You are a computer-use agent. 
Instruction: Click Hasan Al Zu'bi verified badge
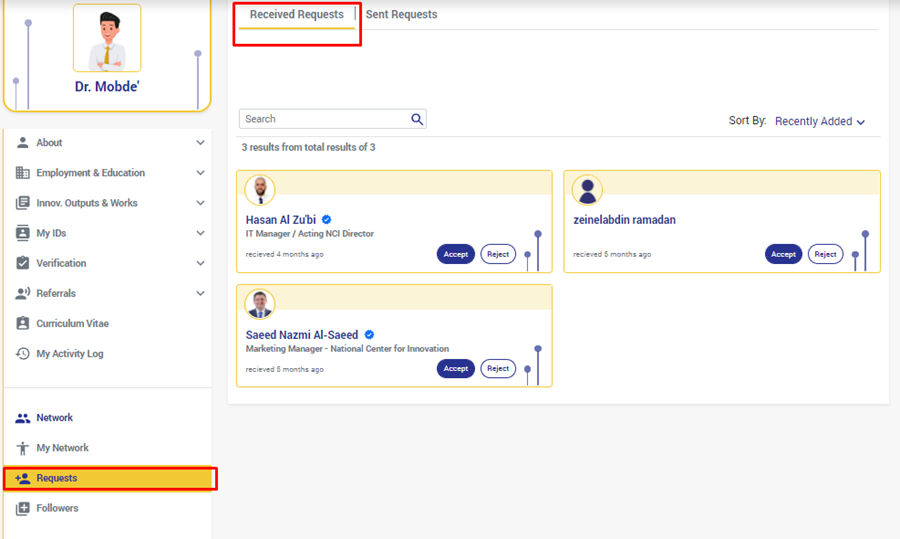[x=327, y=220]
